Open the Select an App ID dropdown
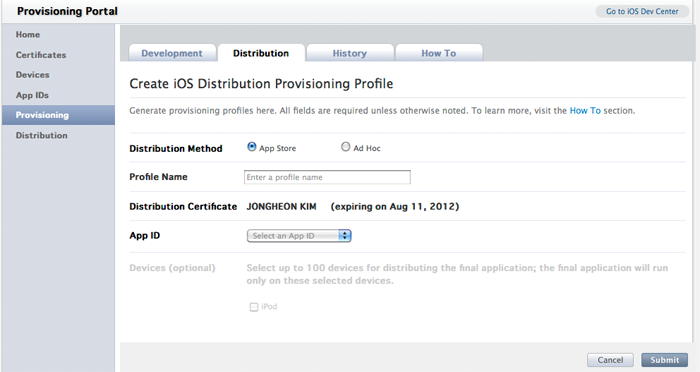The height and width of the screenshot is (372, 700). 299,236
